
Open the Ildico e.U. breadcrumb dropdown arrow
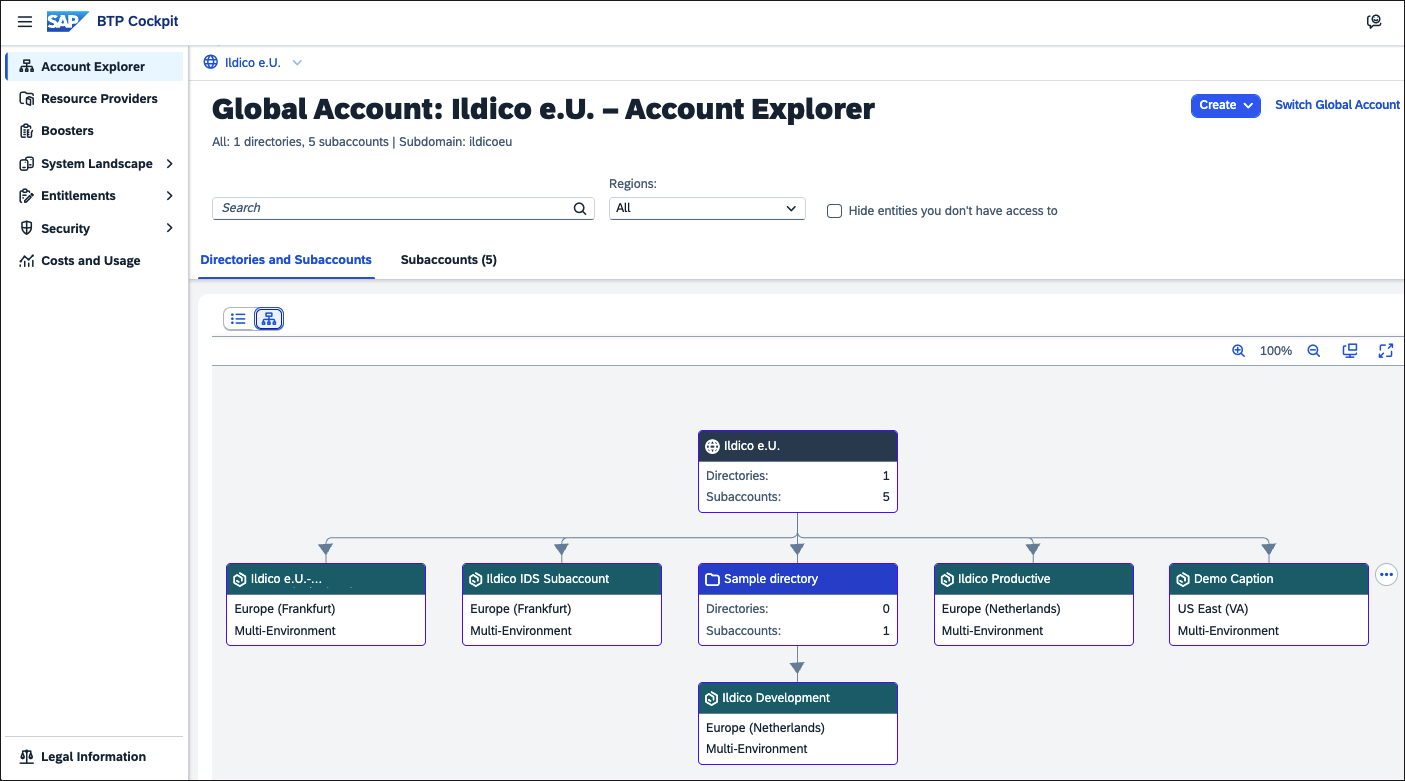(297, 63)
